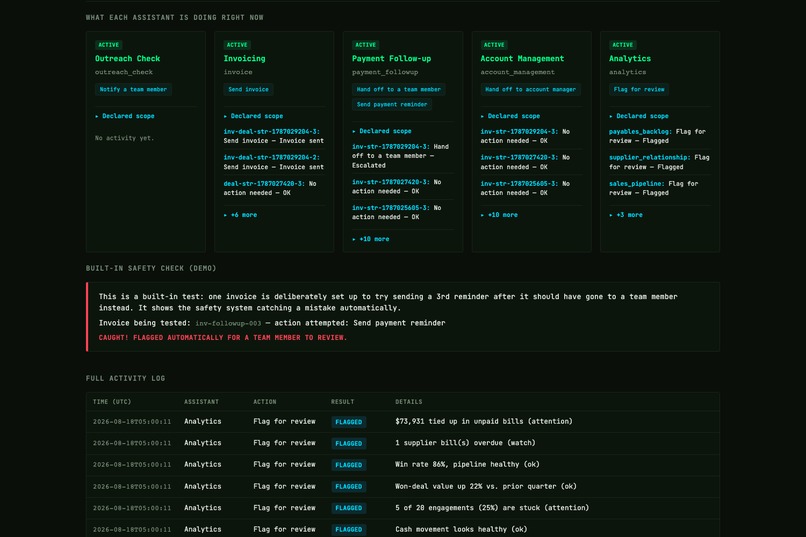
Task: Expand Declared scope in Outreach Check card
Action: pyautogui.click(x=125, y=116)
